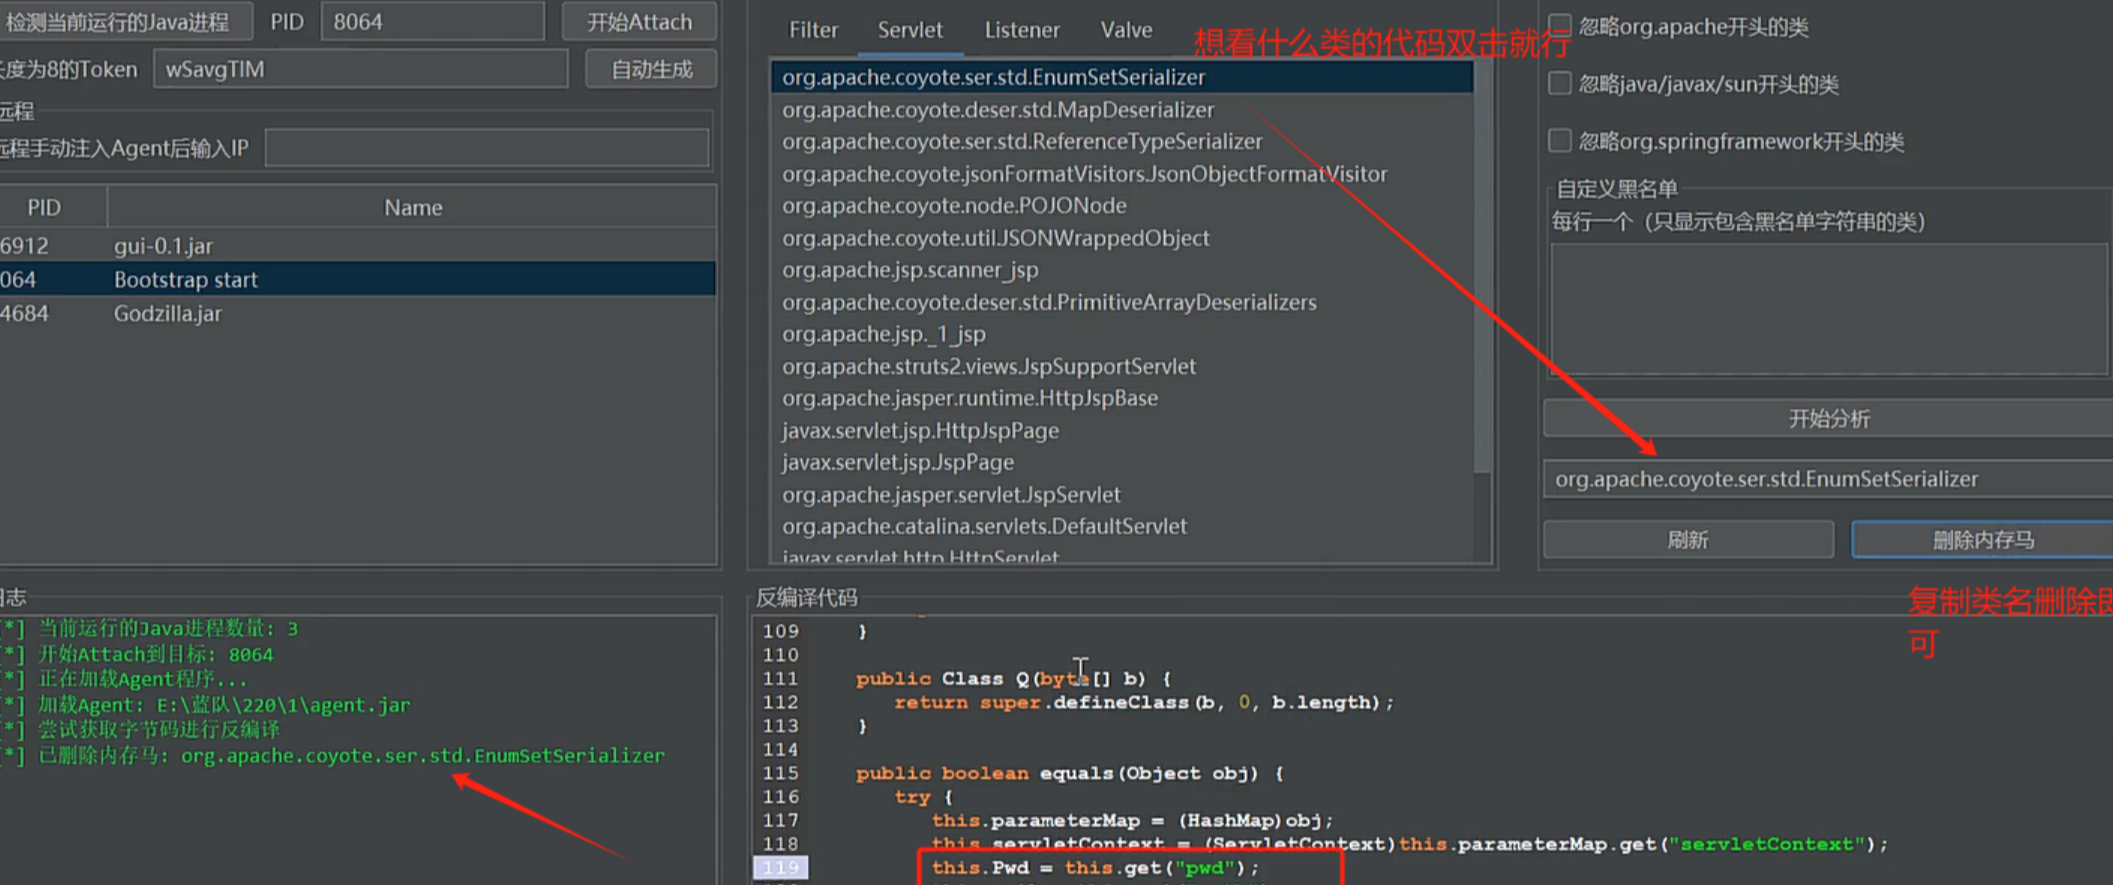The width and height of the screenshot is (2113, 885).
Task: Click the 删除内存马 button
Action: click(1982, 540)
